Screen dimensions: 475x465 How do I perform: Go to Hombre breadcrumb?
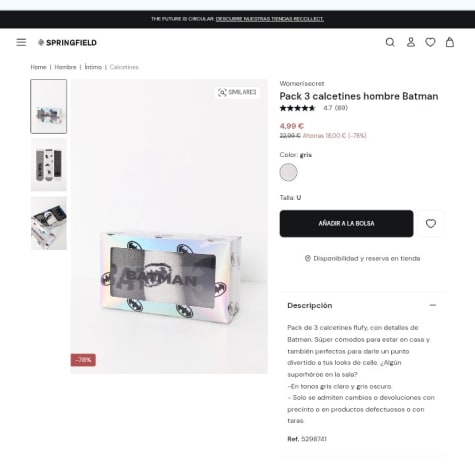coord(65,67)
